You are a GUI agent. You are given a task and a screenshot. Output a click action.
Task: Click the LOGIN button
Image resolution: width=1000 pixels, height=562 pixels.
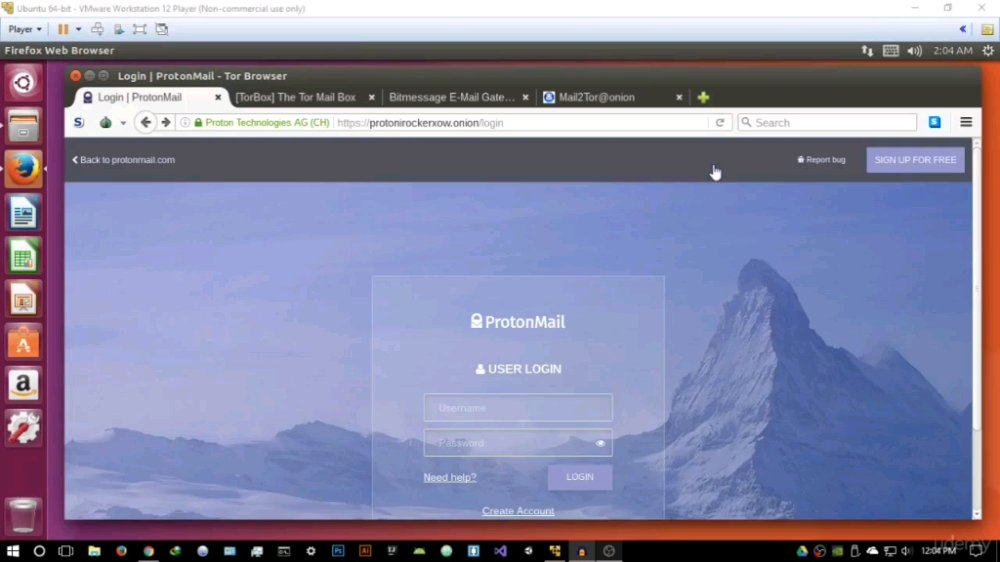coord(580,477)
